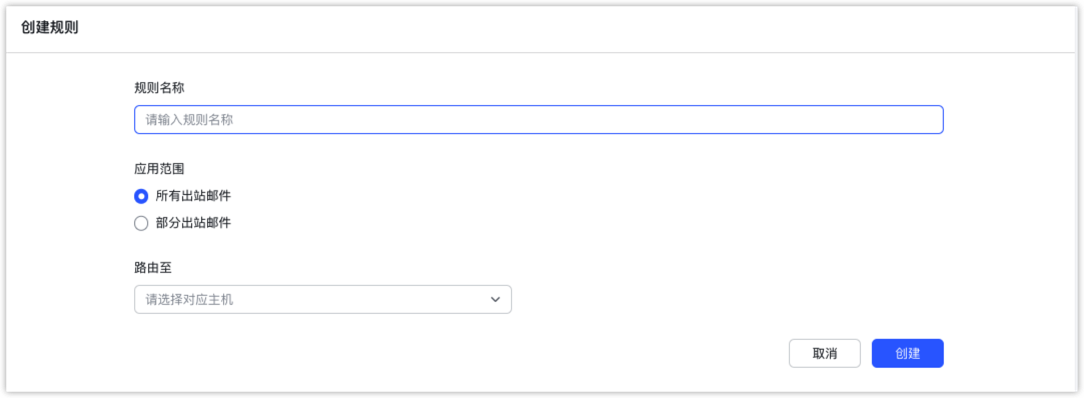Dismiss rule creation using 取消
The width and height of the screenshot is (1084, 398).
pyautogui.click(x=825, y=353)
